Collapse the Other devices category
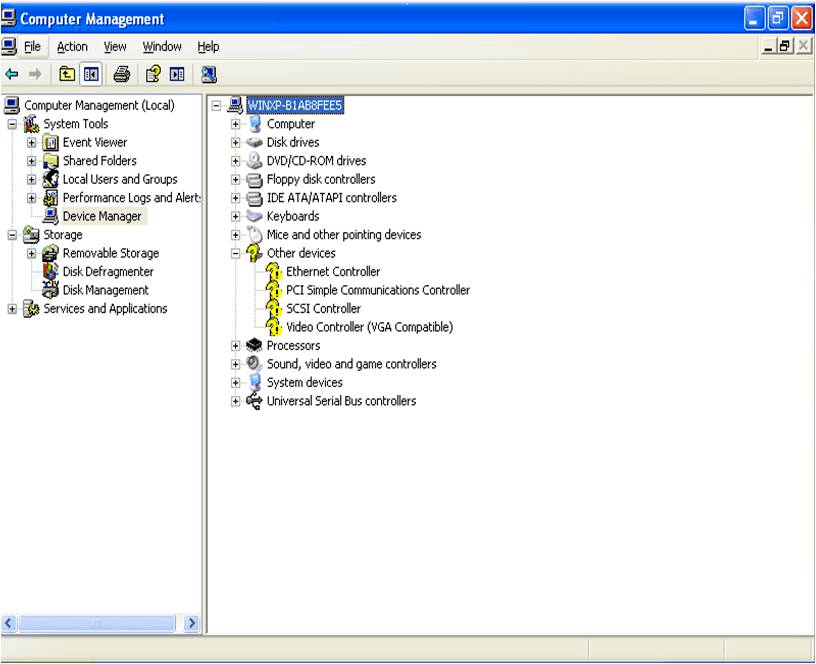This screenshot has height=664, width=816. point(236,254)
